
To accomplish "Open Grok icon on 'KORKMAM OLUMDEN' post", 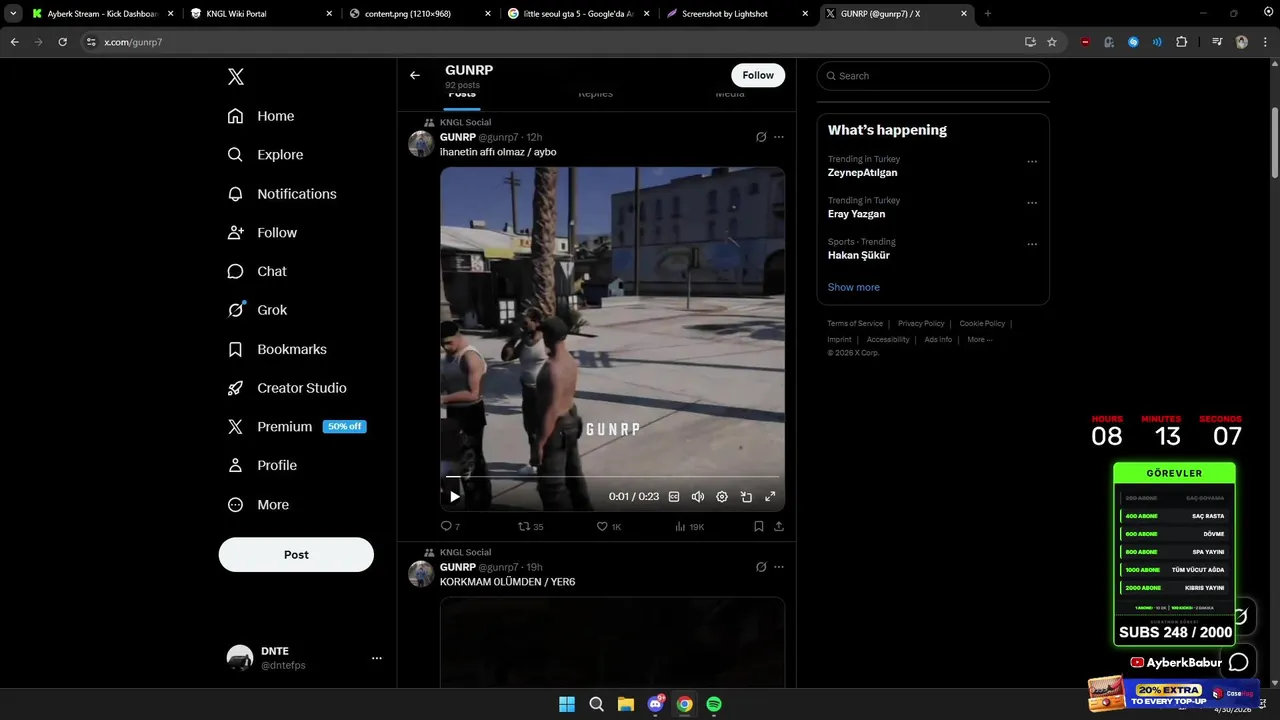I will tap(761, 567).
